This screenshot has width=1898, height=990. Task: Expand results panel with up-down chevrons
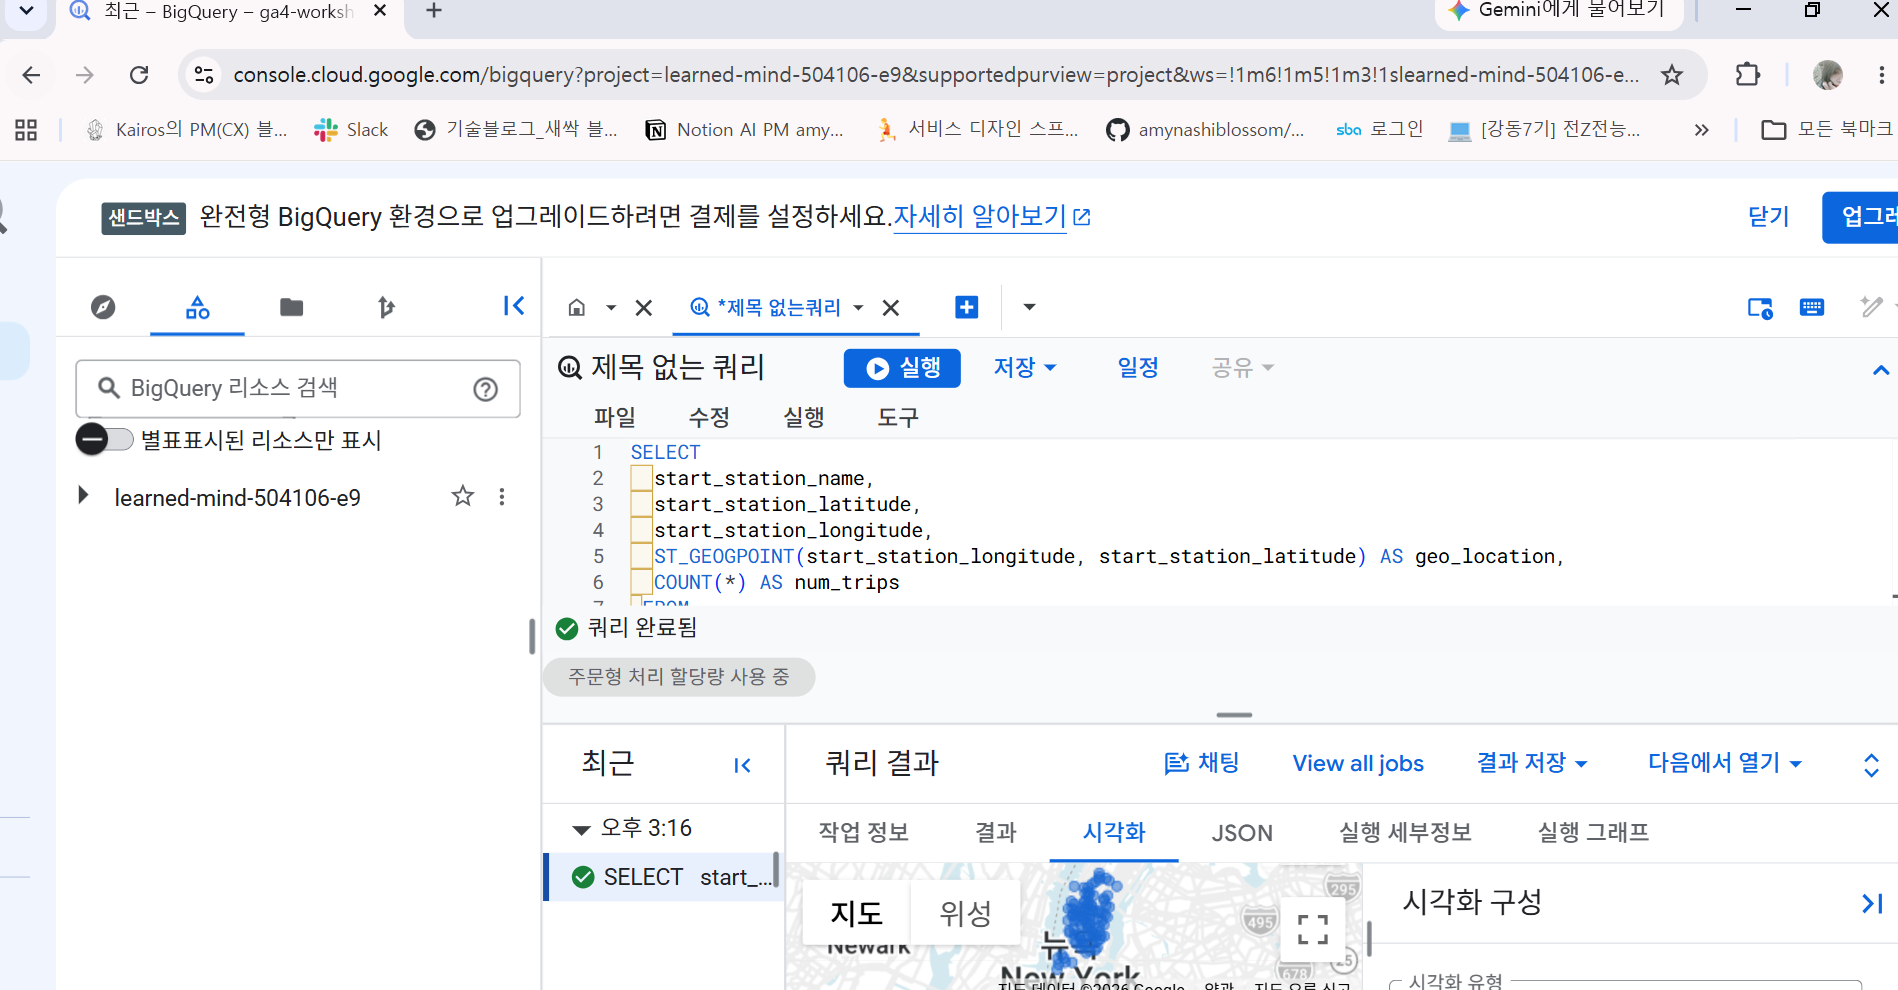tap(1872, 765)
